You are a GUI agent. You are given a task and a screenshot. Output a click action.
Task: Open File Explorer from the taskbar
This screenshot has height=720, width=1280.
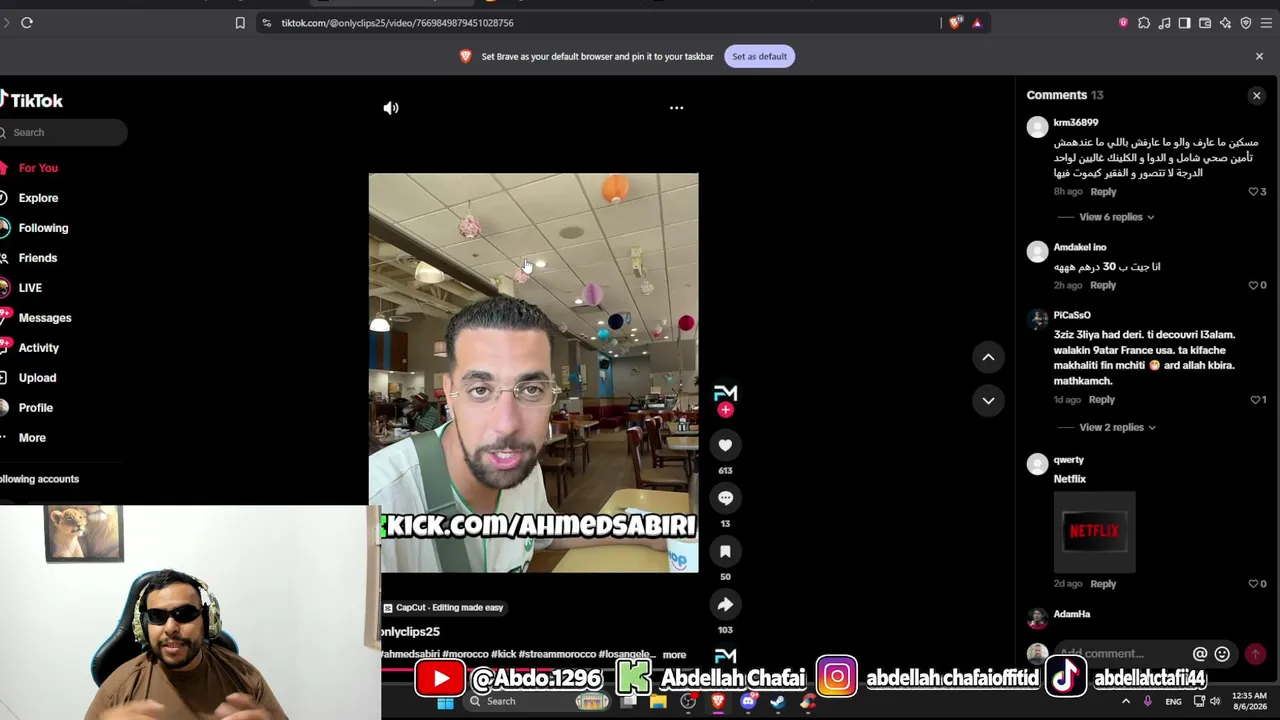658,702
